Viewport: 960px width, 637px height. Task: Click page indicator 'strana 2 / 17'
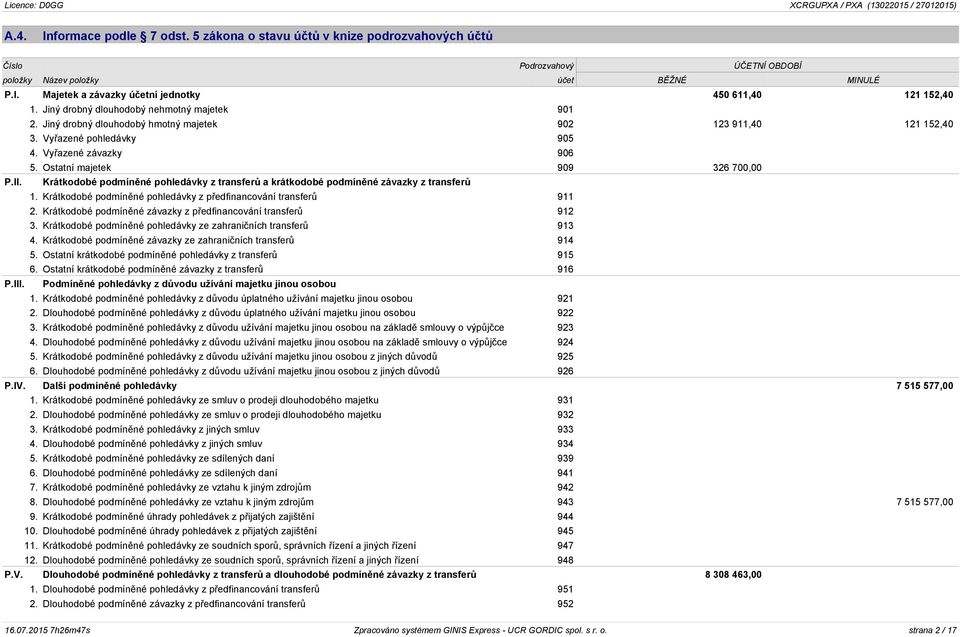tap(932, 630)
